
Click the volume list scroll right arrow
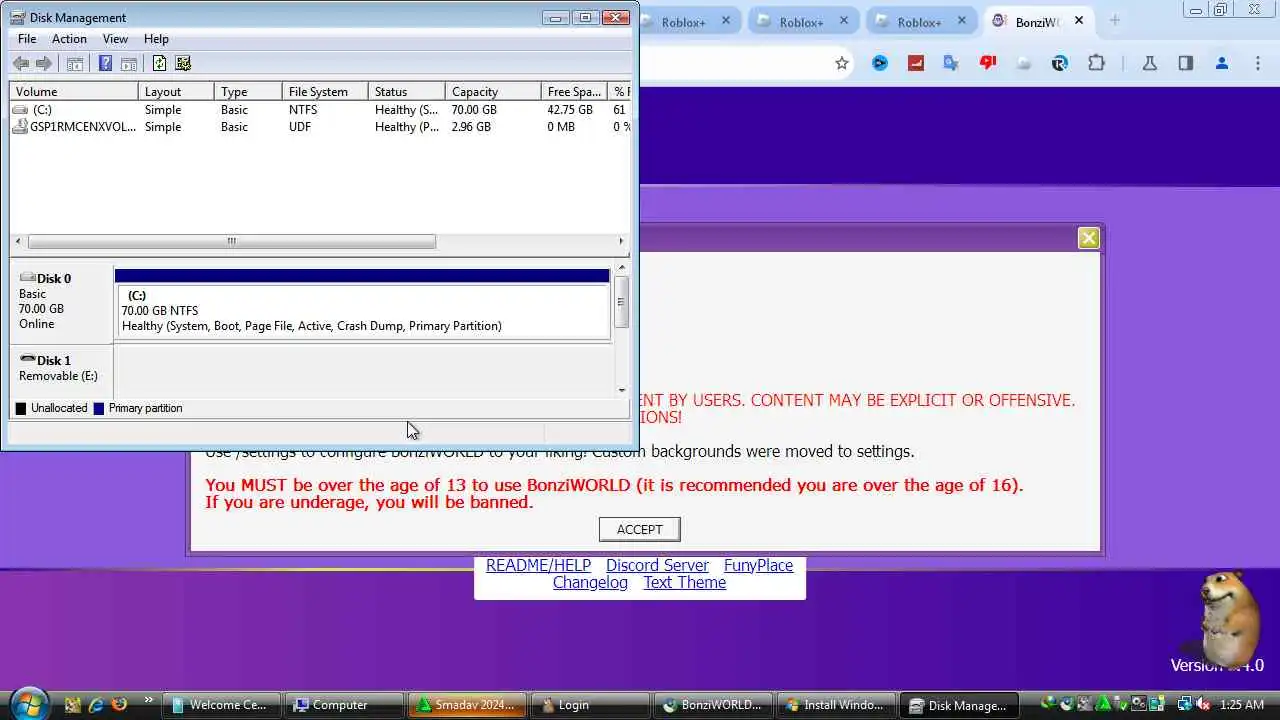[621, 241]
